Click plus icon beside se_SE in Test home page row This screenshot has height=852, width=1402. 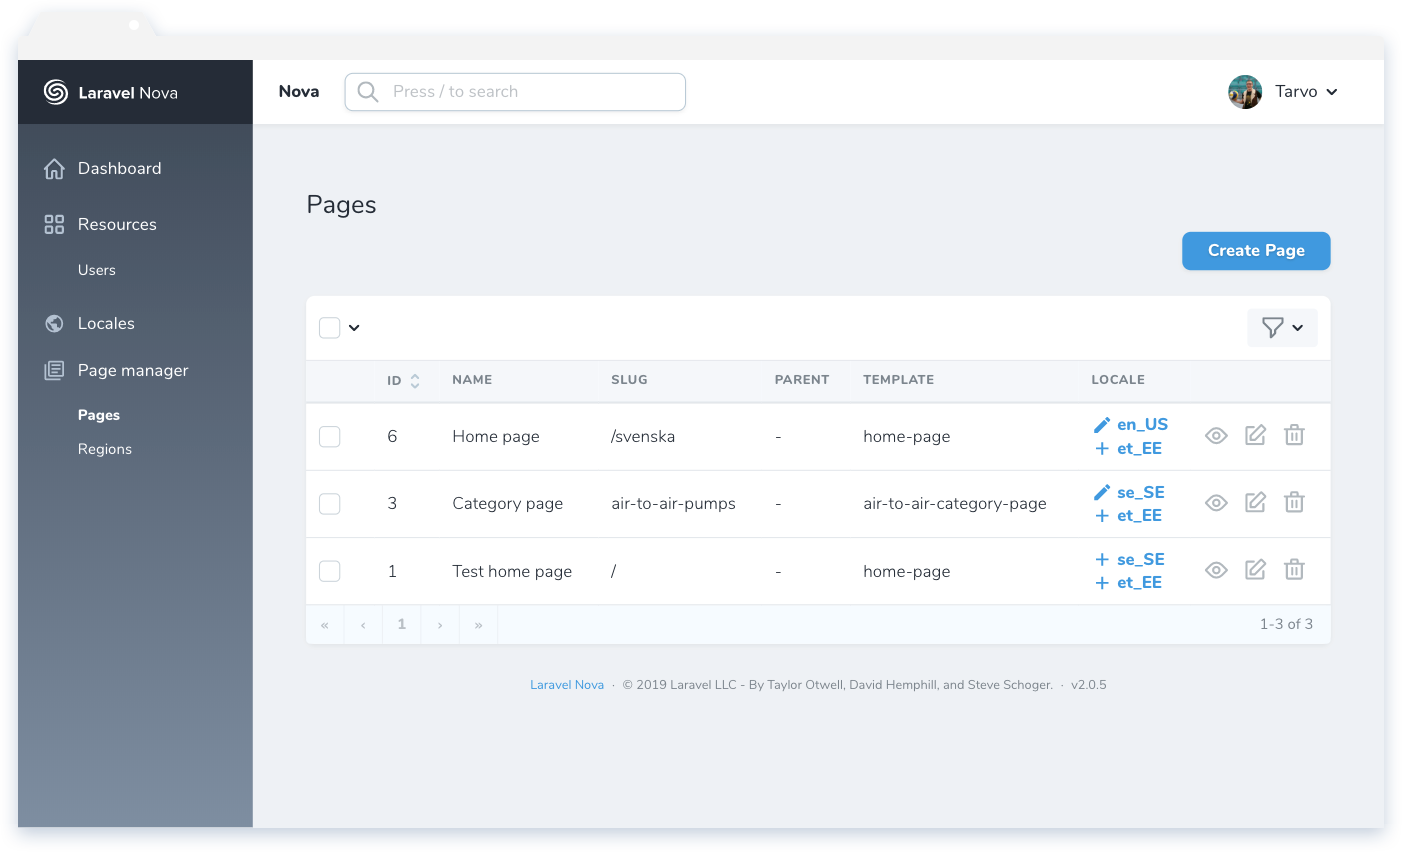pyautogui.click(x=1102, y=559)
